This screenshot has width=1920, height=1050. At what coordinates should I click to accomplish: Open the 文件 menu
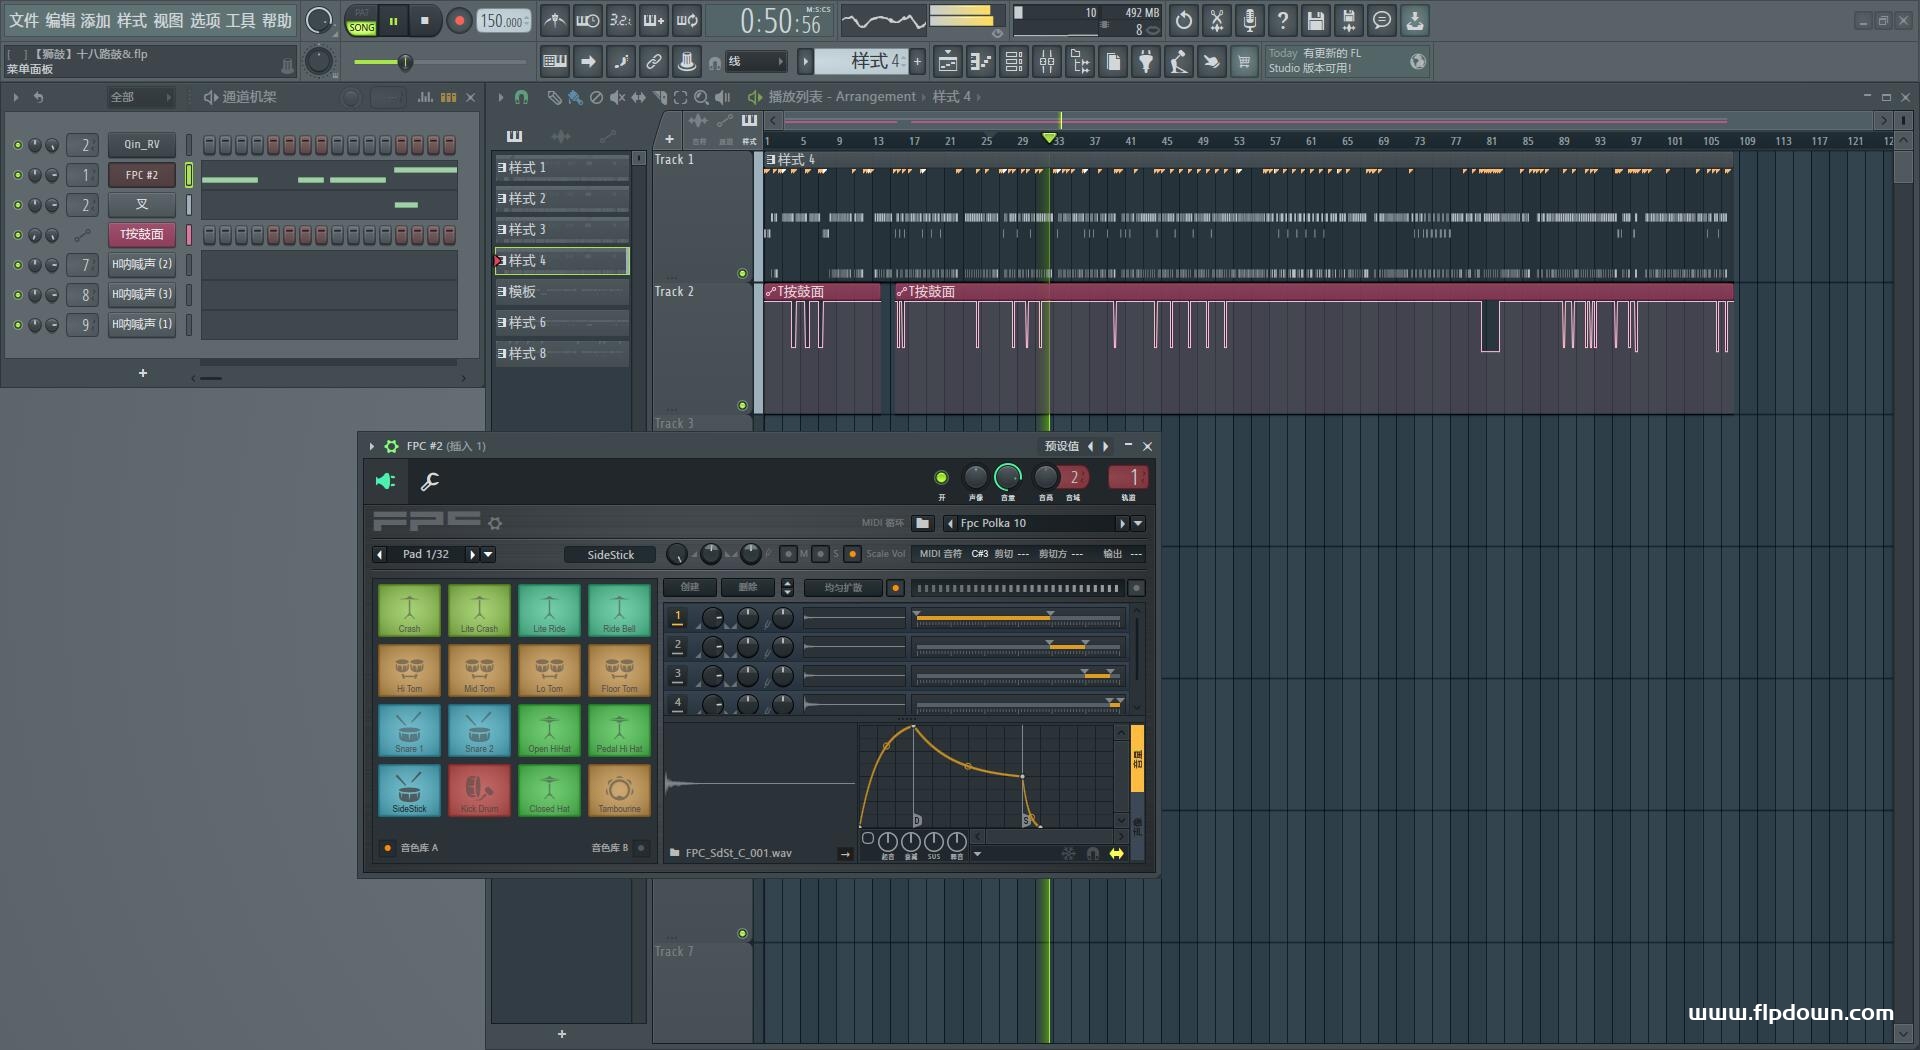[x=24, y=20]
